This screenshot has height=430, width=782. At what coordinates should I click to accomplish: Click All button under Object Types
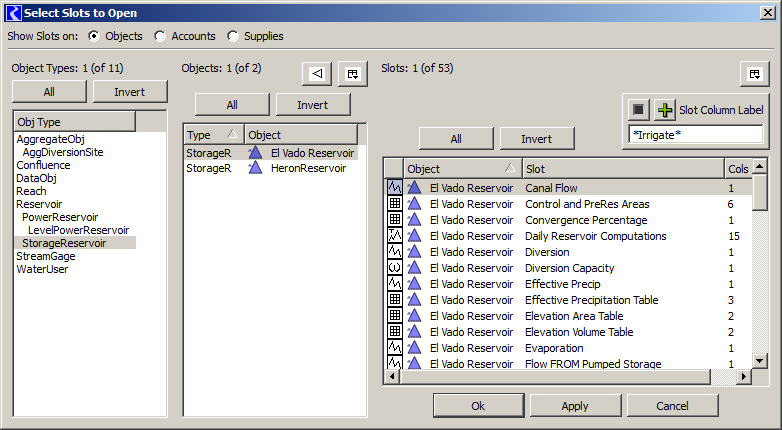[x=49, y=92]
